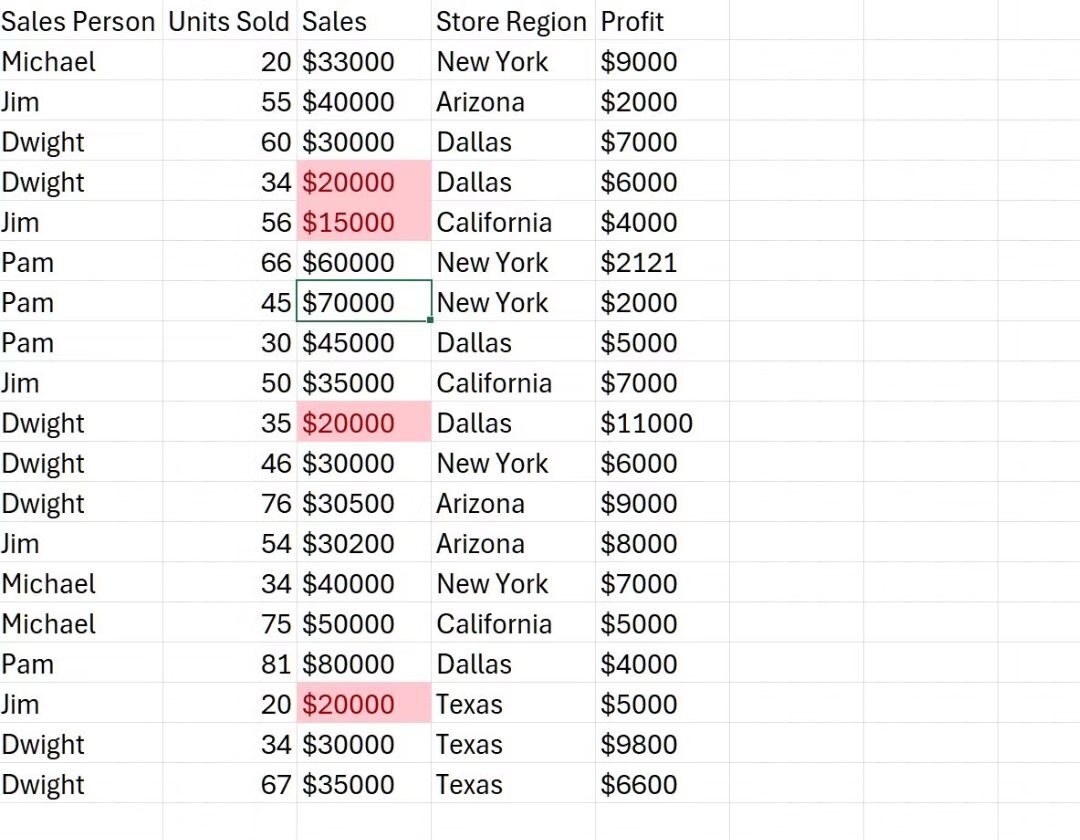Click the $6600 profit cell
Screen dimensions: 1080x840
639,784
